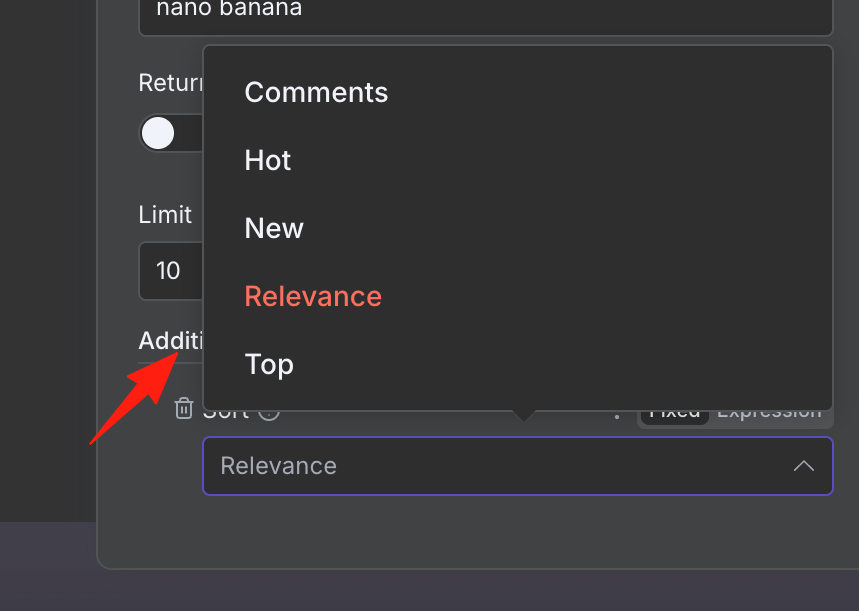860x612 pixels.
Task: Click the Additional Fields section heading
Action: [x=171, y=341]
